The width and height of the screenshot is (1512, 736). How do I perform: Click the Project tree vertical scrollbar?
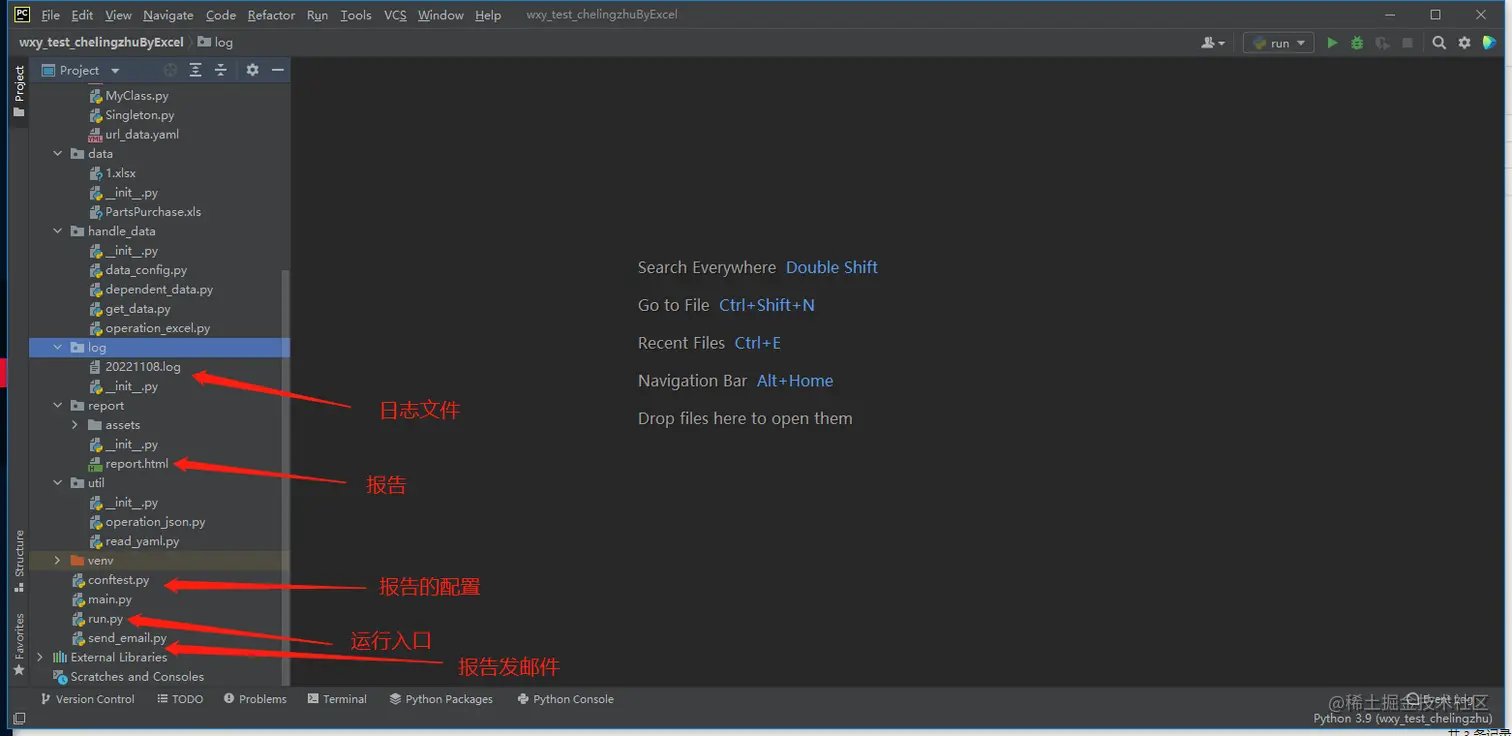[x=286, y=477]
